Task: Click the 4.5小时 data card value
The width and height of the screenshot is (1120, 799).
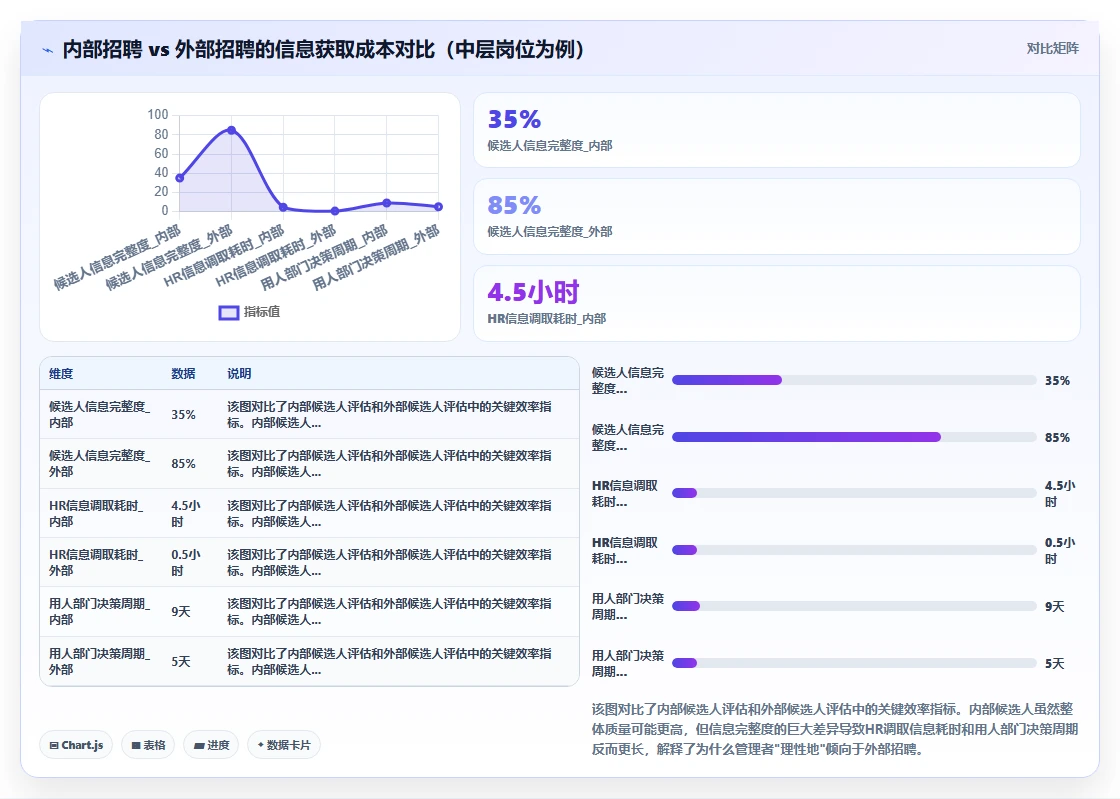Action: [533, 292]
